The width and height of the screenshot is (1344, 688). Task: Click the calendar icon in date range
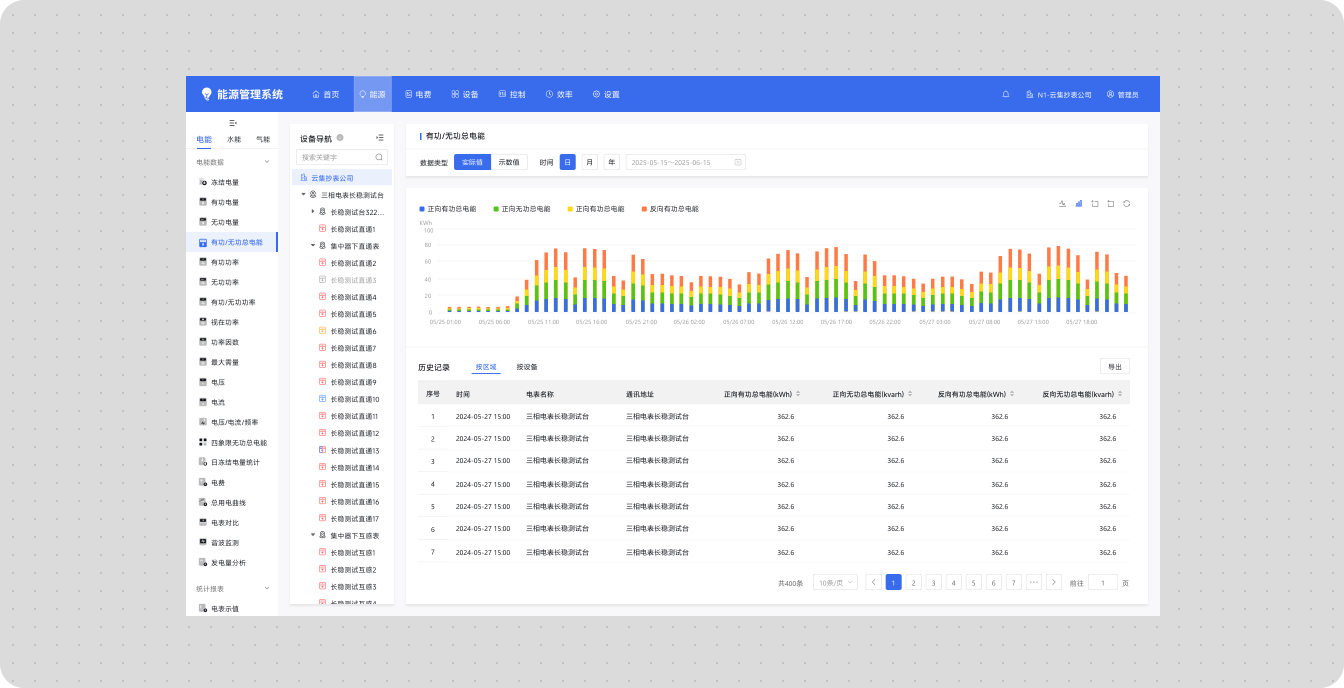click(738, 162)
